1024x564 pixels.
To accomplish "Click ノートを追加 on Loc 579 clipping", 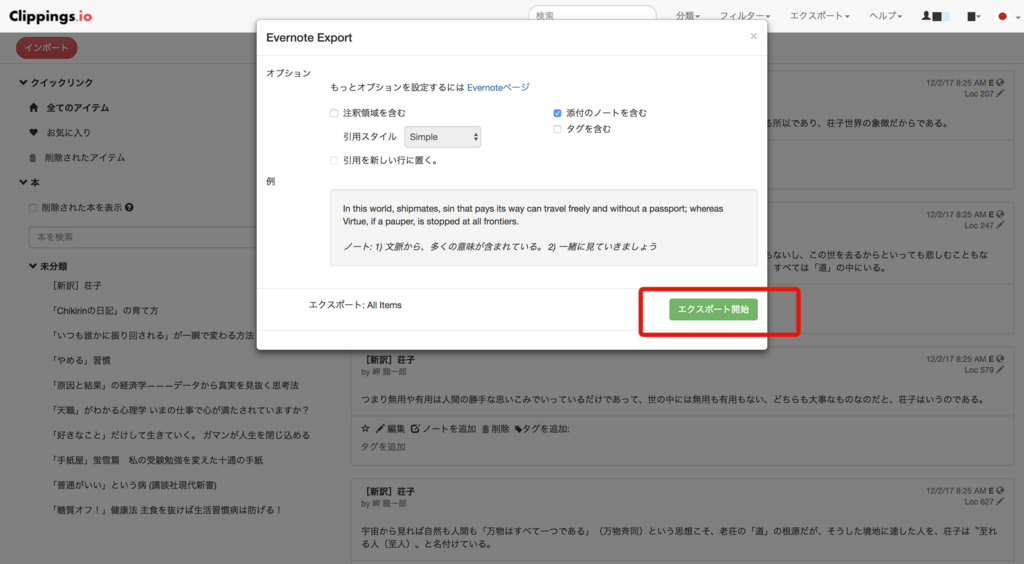I will 443,429.
